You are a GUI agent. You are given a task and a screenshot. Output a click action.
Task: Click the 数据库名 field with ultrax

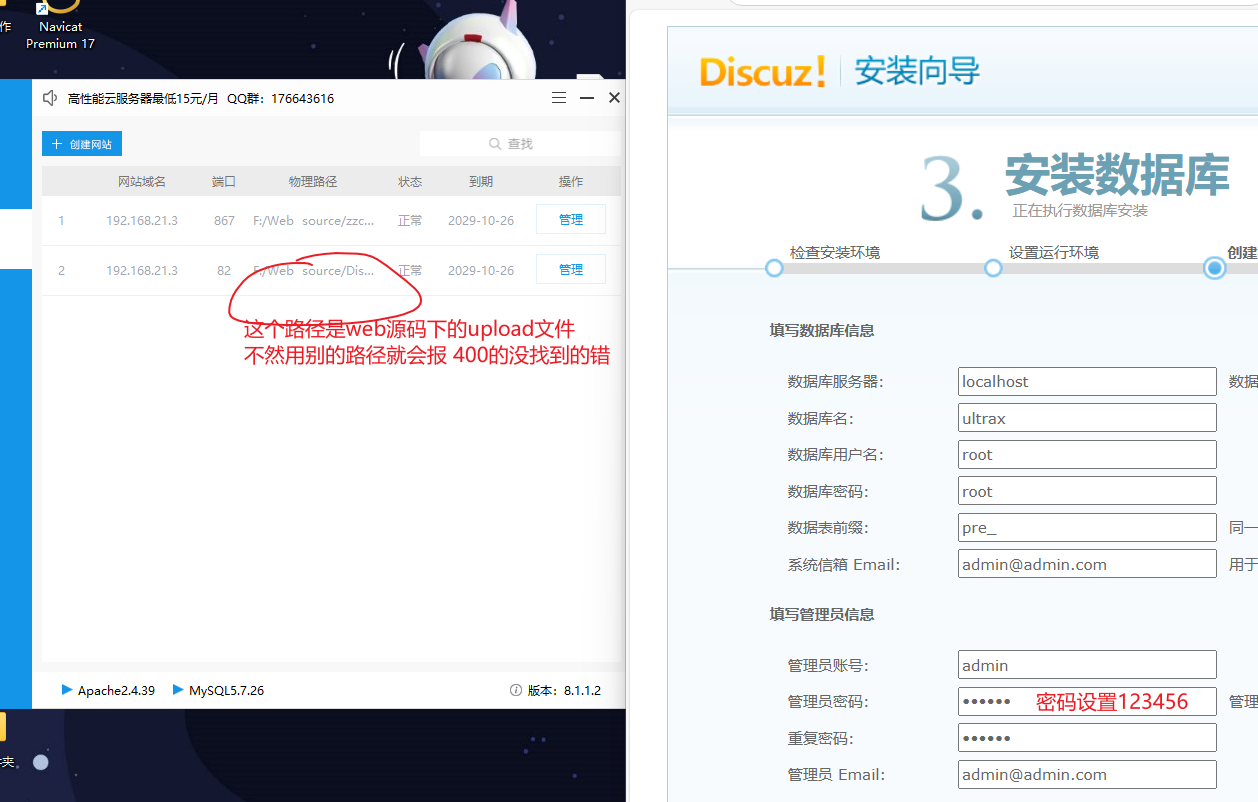click(x=1087, y=418)
